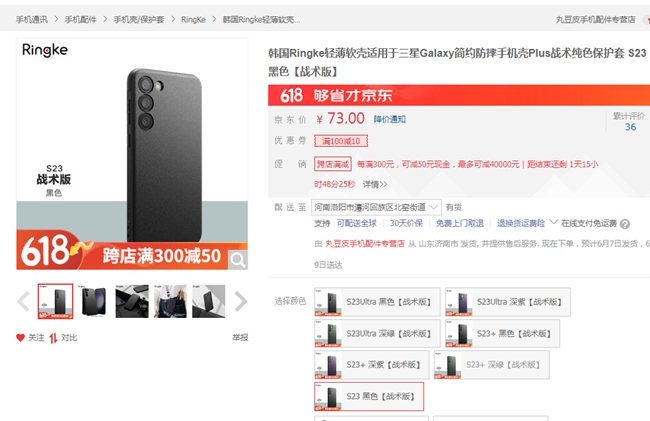This screenshot has height=421, width=650.
Task: Expand promotion details via 详情 link
Action: pyautogui.click(x=374, y=184)
